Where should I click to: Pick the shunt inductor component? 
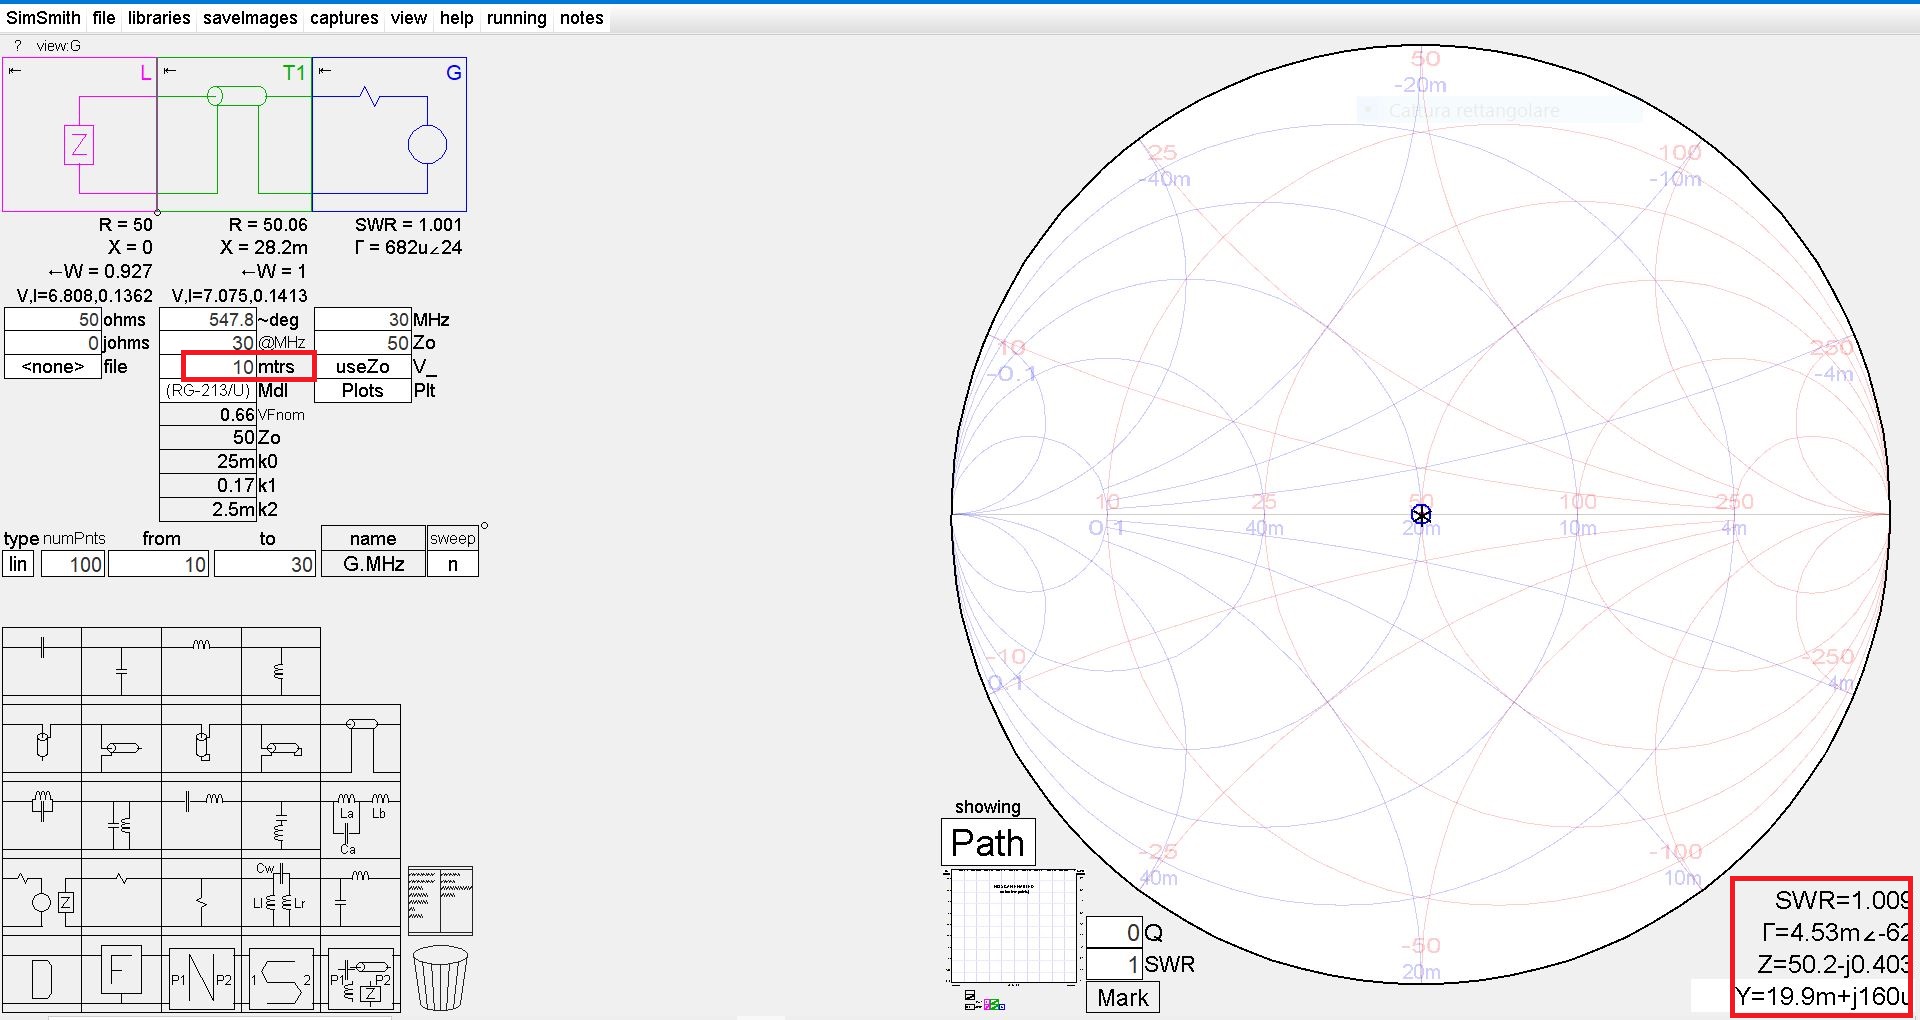tap(280, 661)
